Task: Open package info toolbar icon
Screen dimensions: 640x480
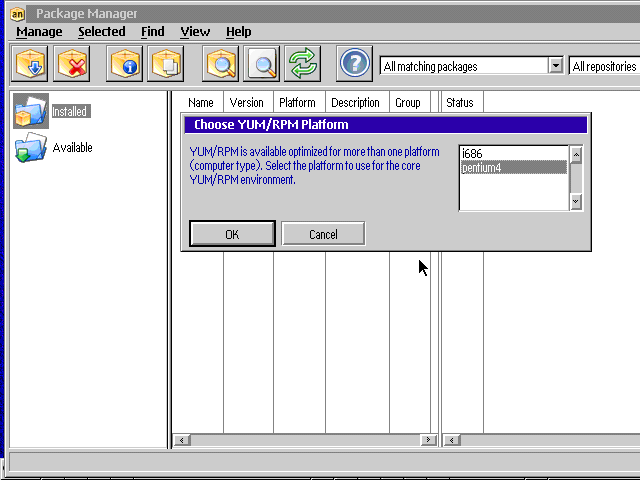Action: tap(124, 64)
